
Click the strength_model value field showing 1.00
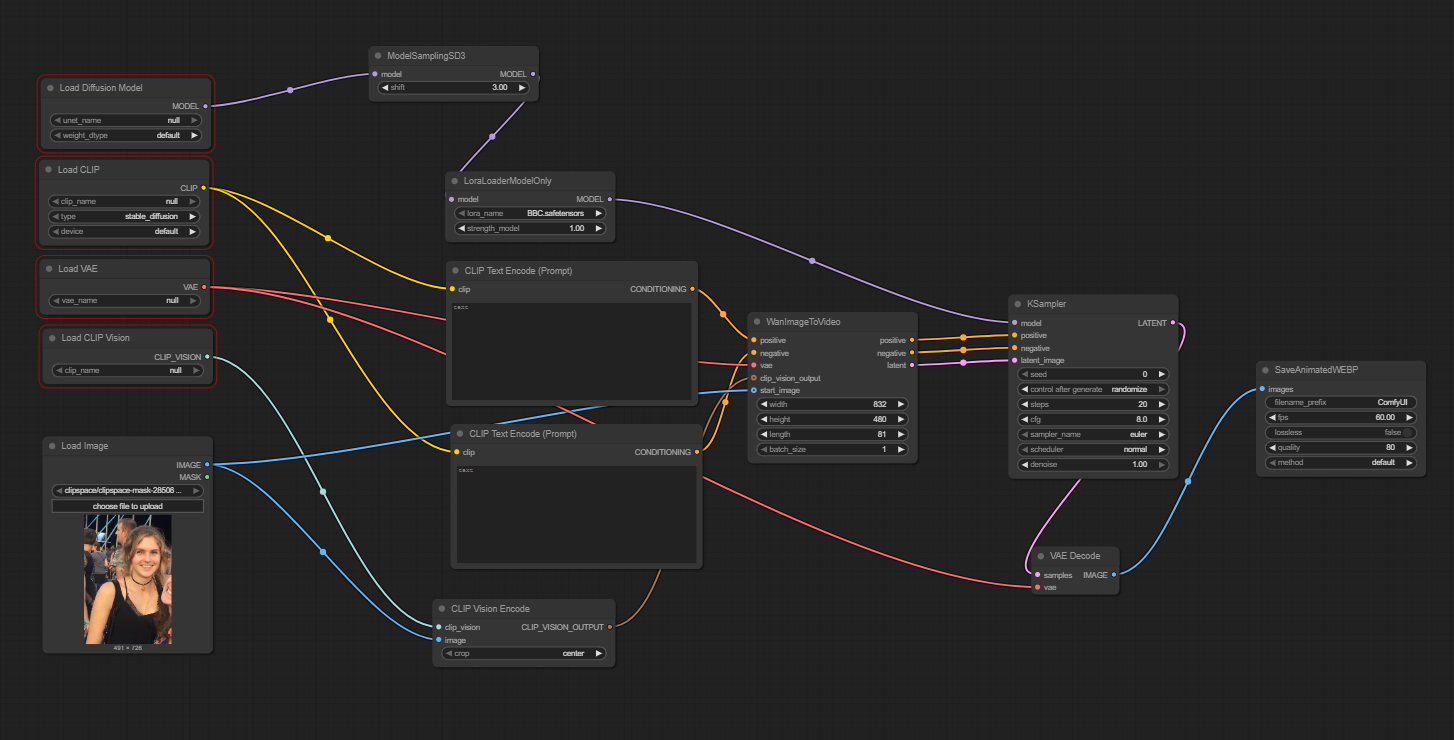click(530, 228)
